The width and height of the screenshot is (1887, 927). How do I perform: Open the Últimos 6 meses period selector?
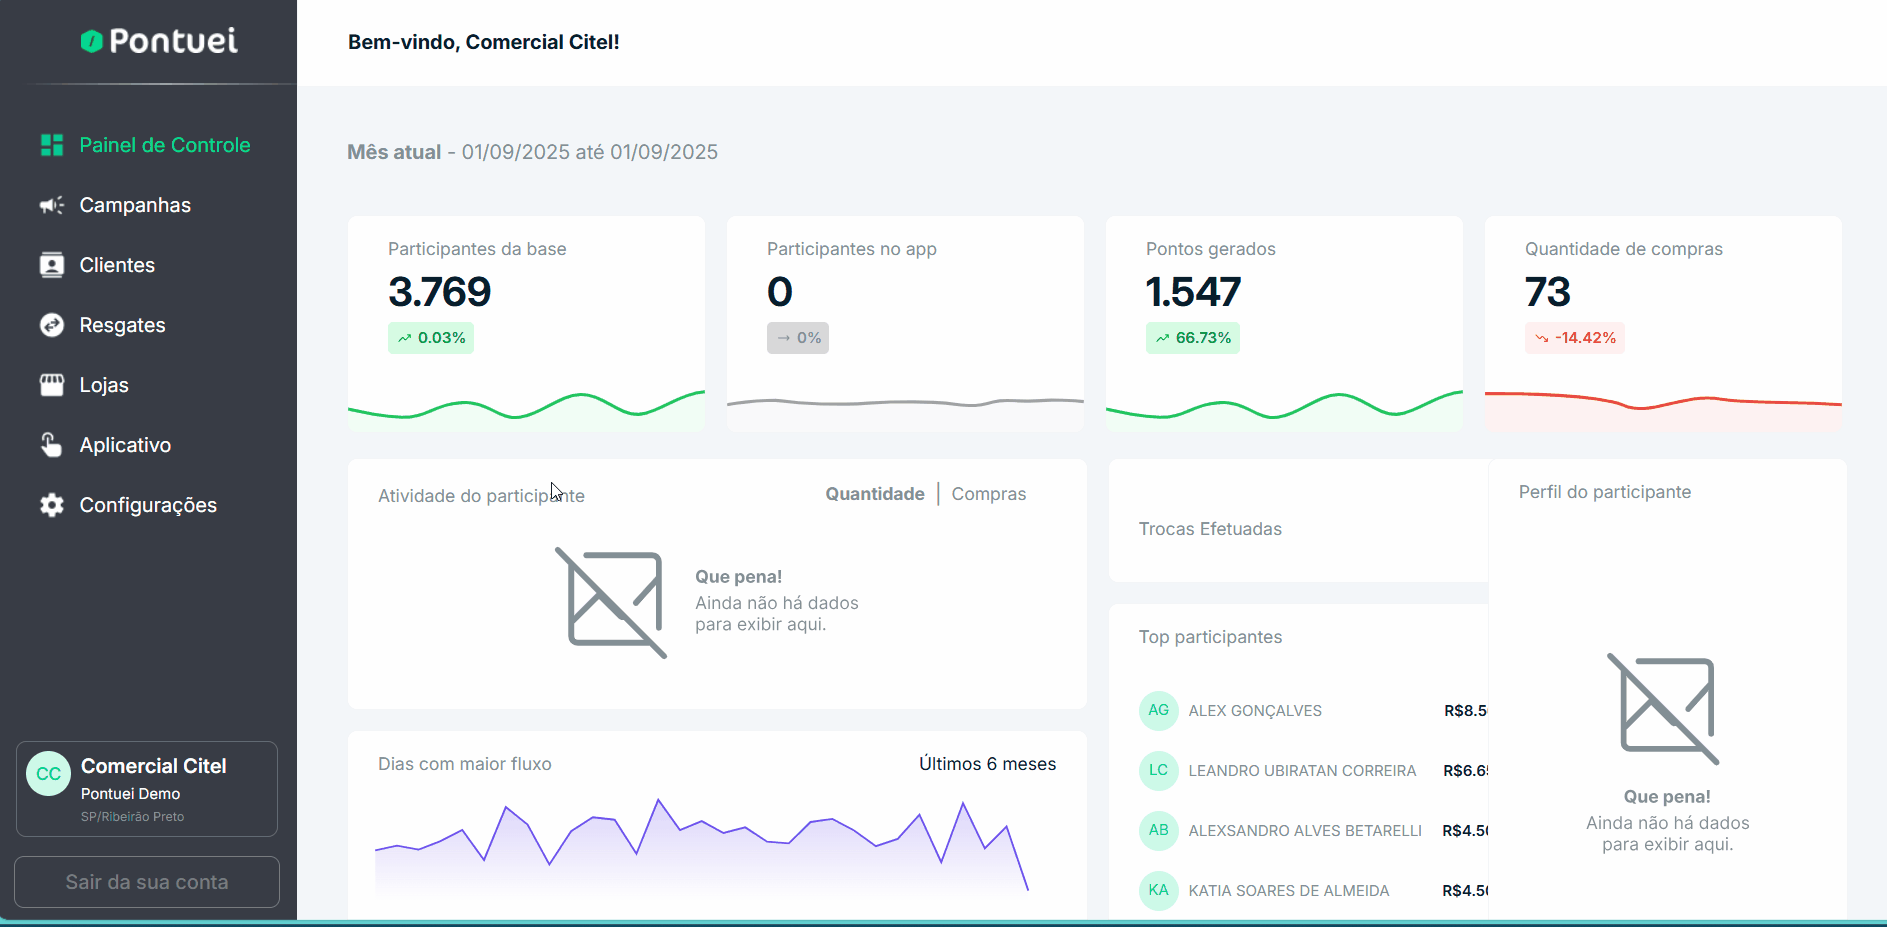click(x=987, y=764)
